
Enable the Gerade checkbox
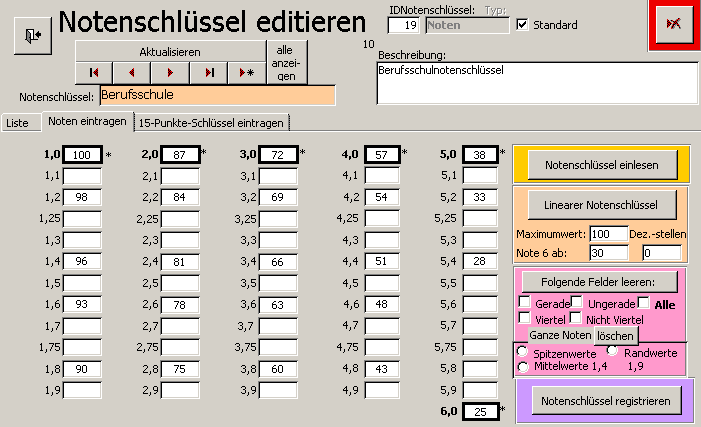coord(524,302)
